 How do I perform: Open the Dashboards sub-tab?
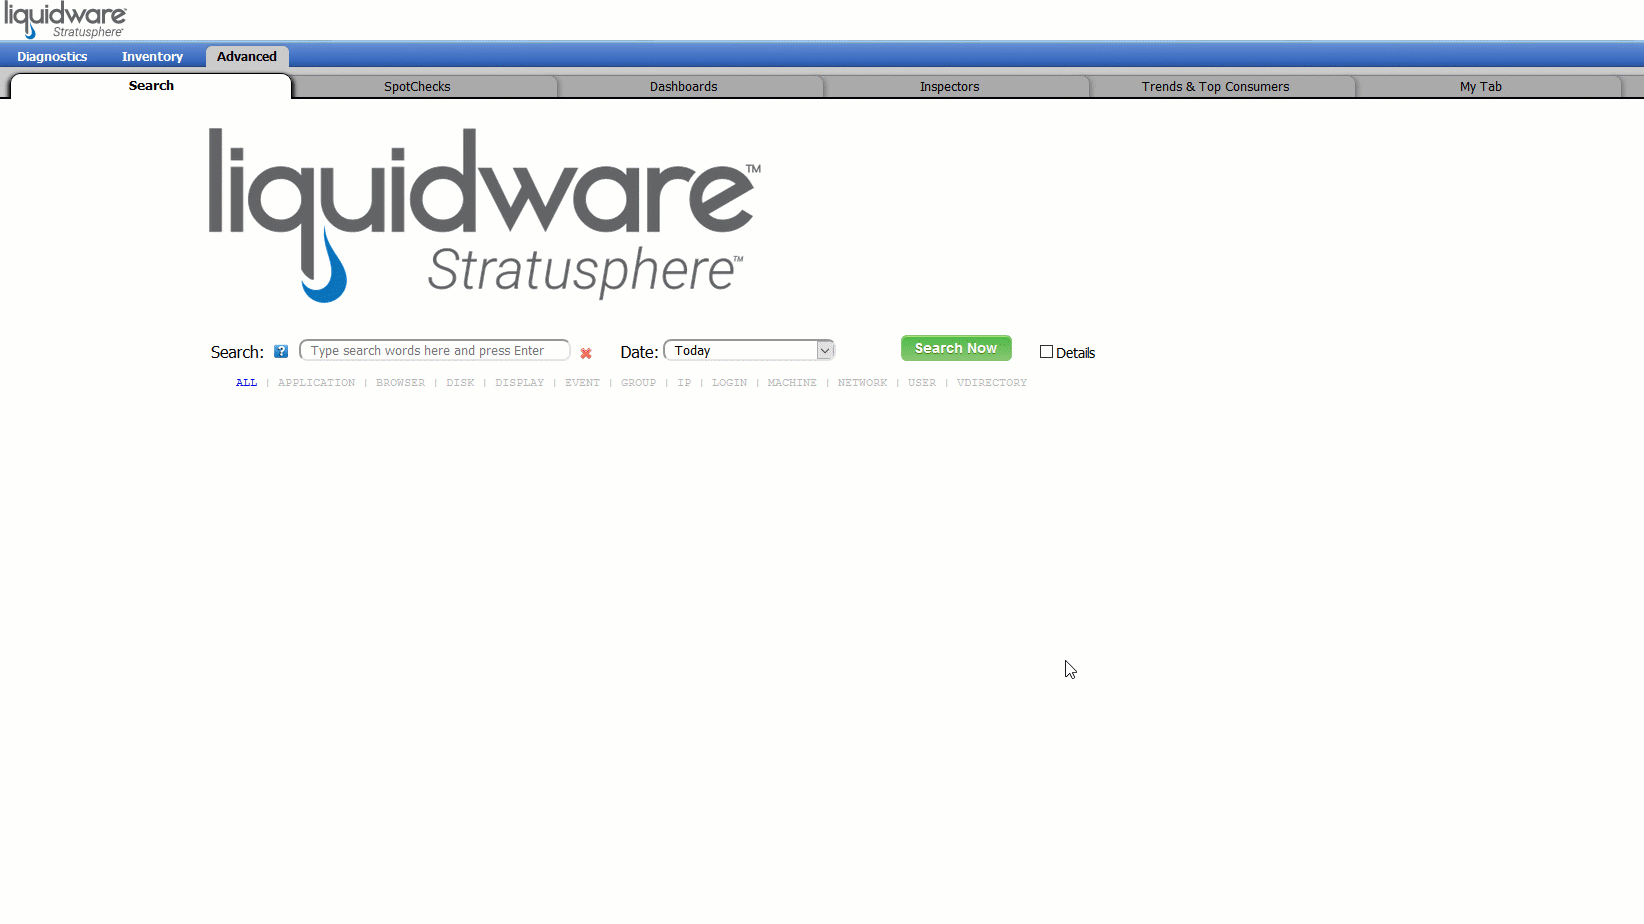coord(684,87)
